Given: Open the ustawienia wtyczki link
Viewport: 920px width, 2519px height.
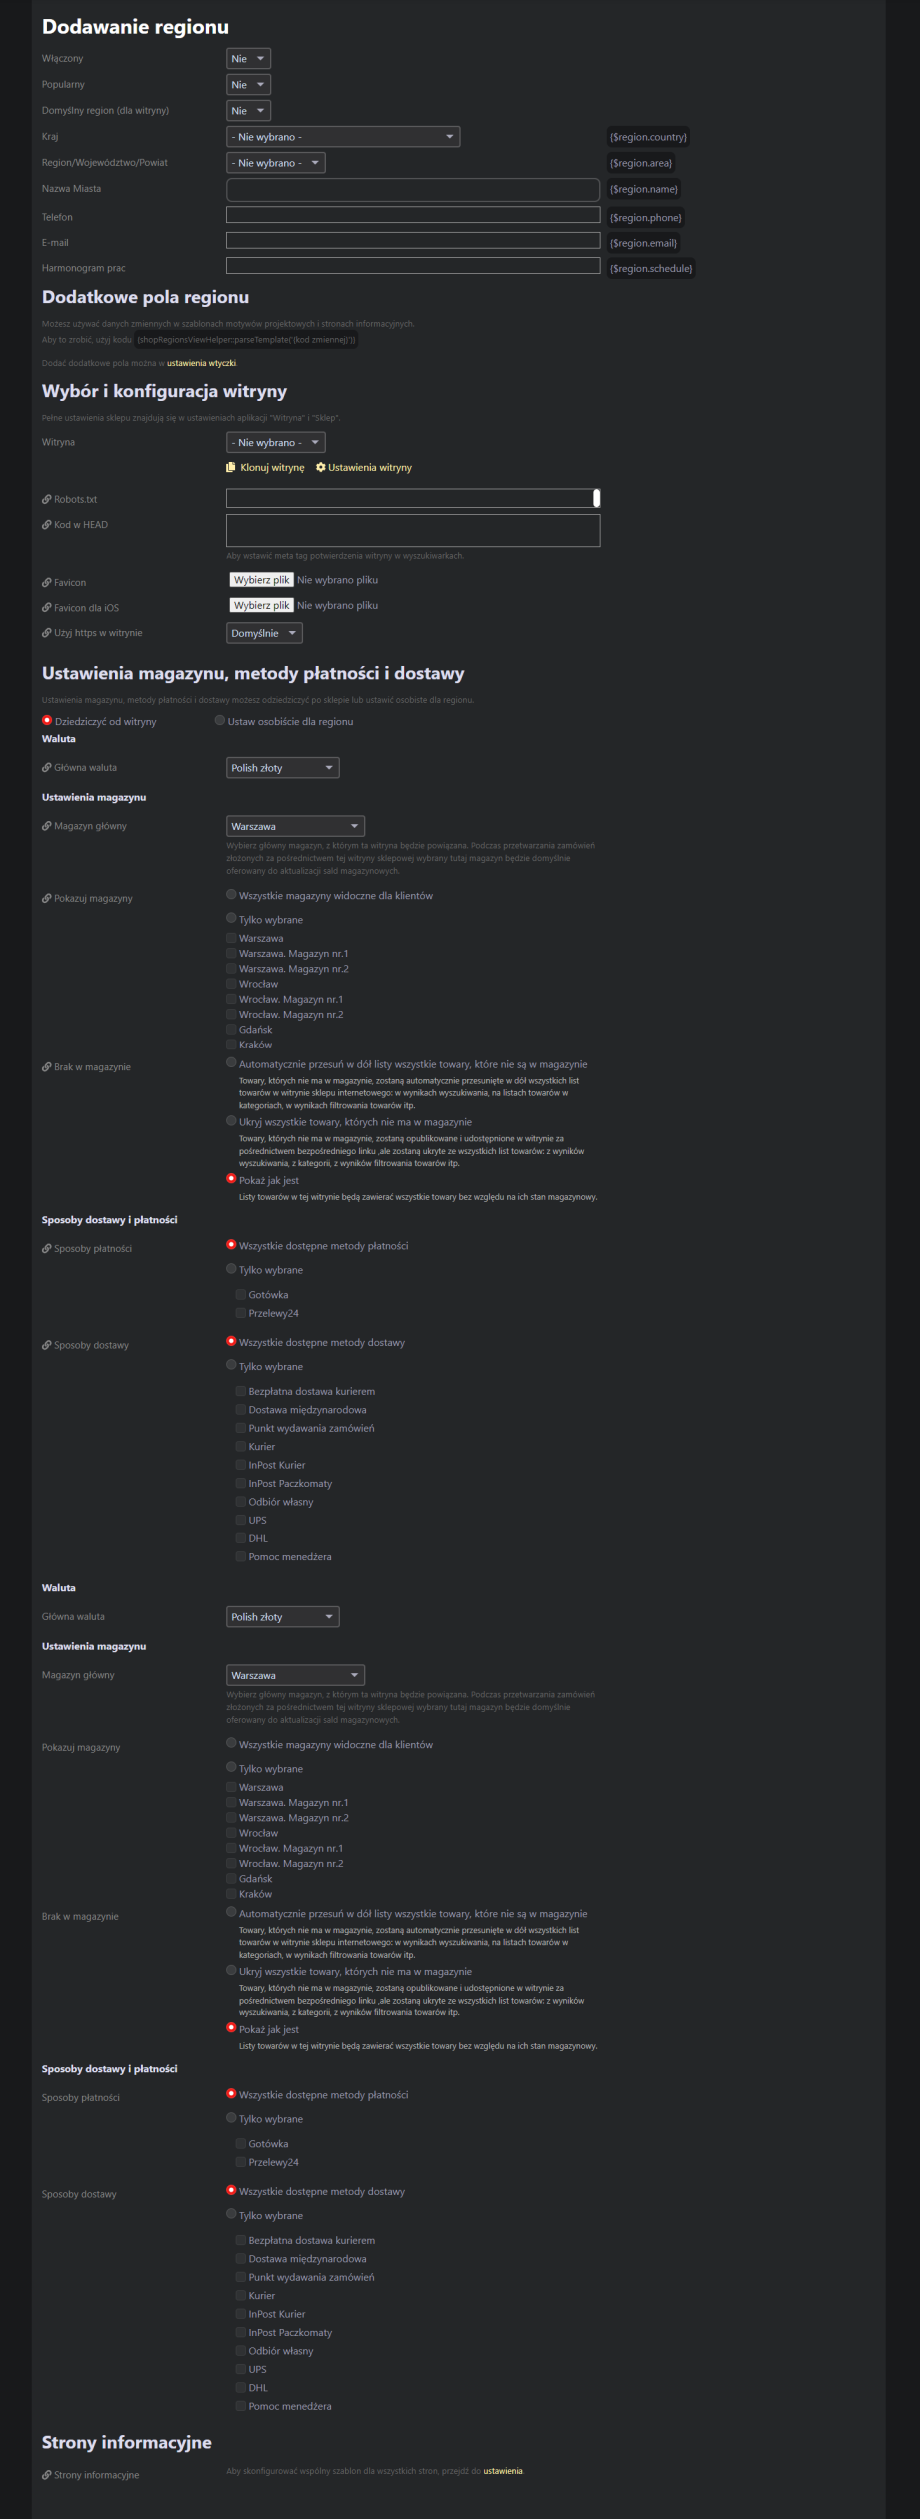Looking at the screenshot, I should click(x=201, y=363).
